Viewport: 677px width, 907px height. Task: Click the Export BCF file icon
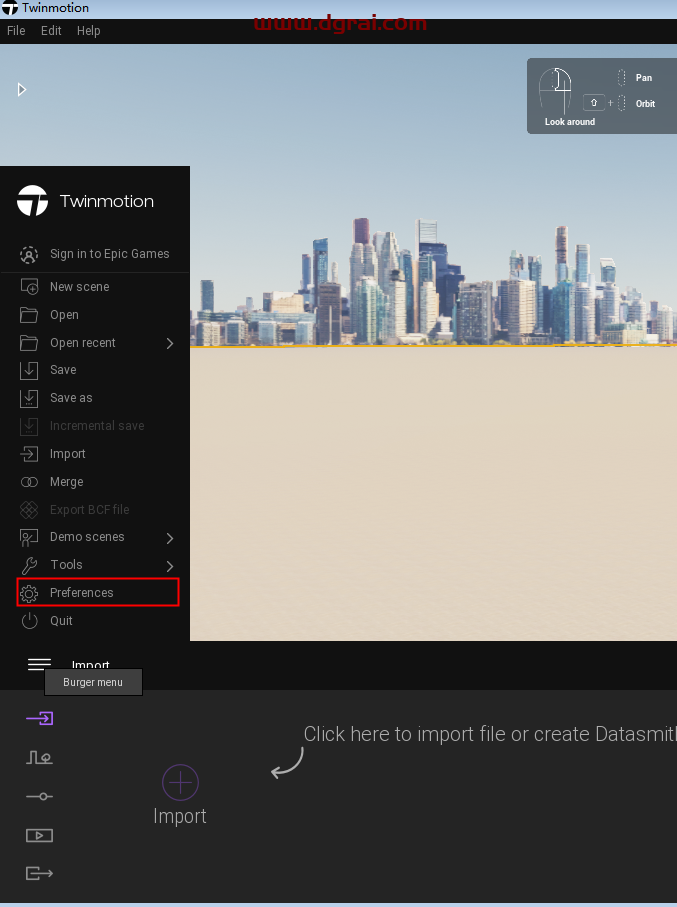[x=29, y=510]
